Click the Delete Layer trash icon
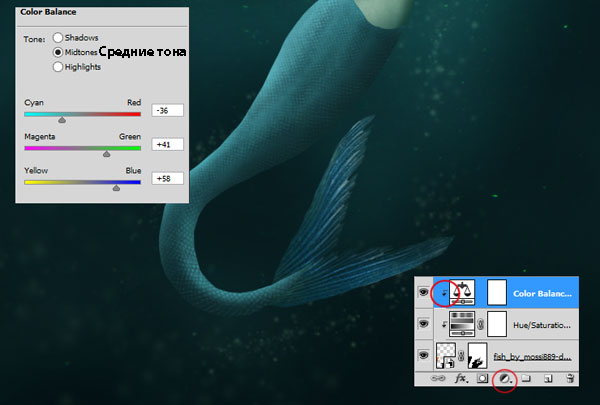Screen dimensions: 600x405 [x=570, y=378]
